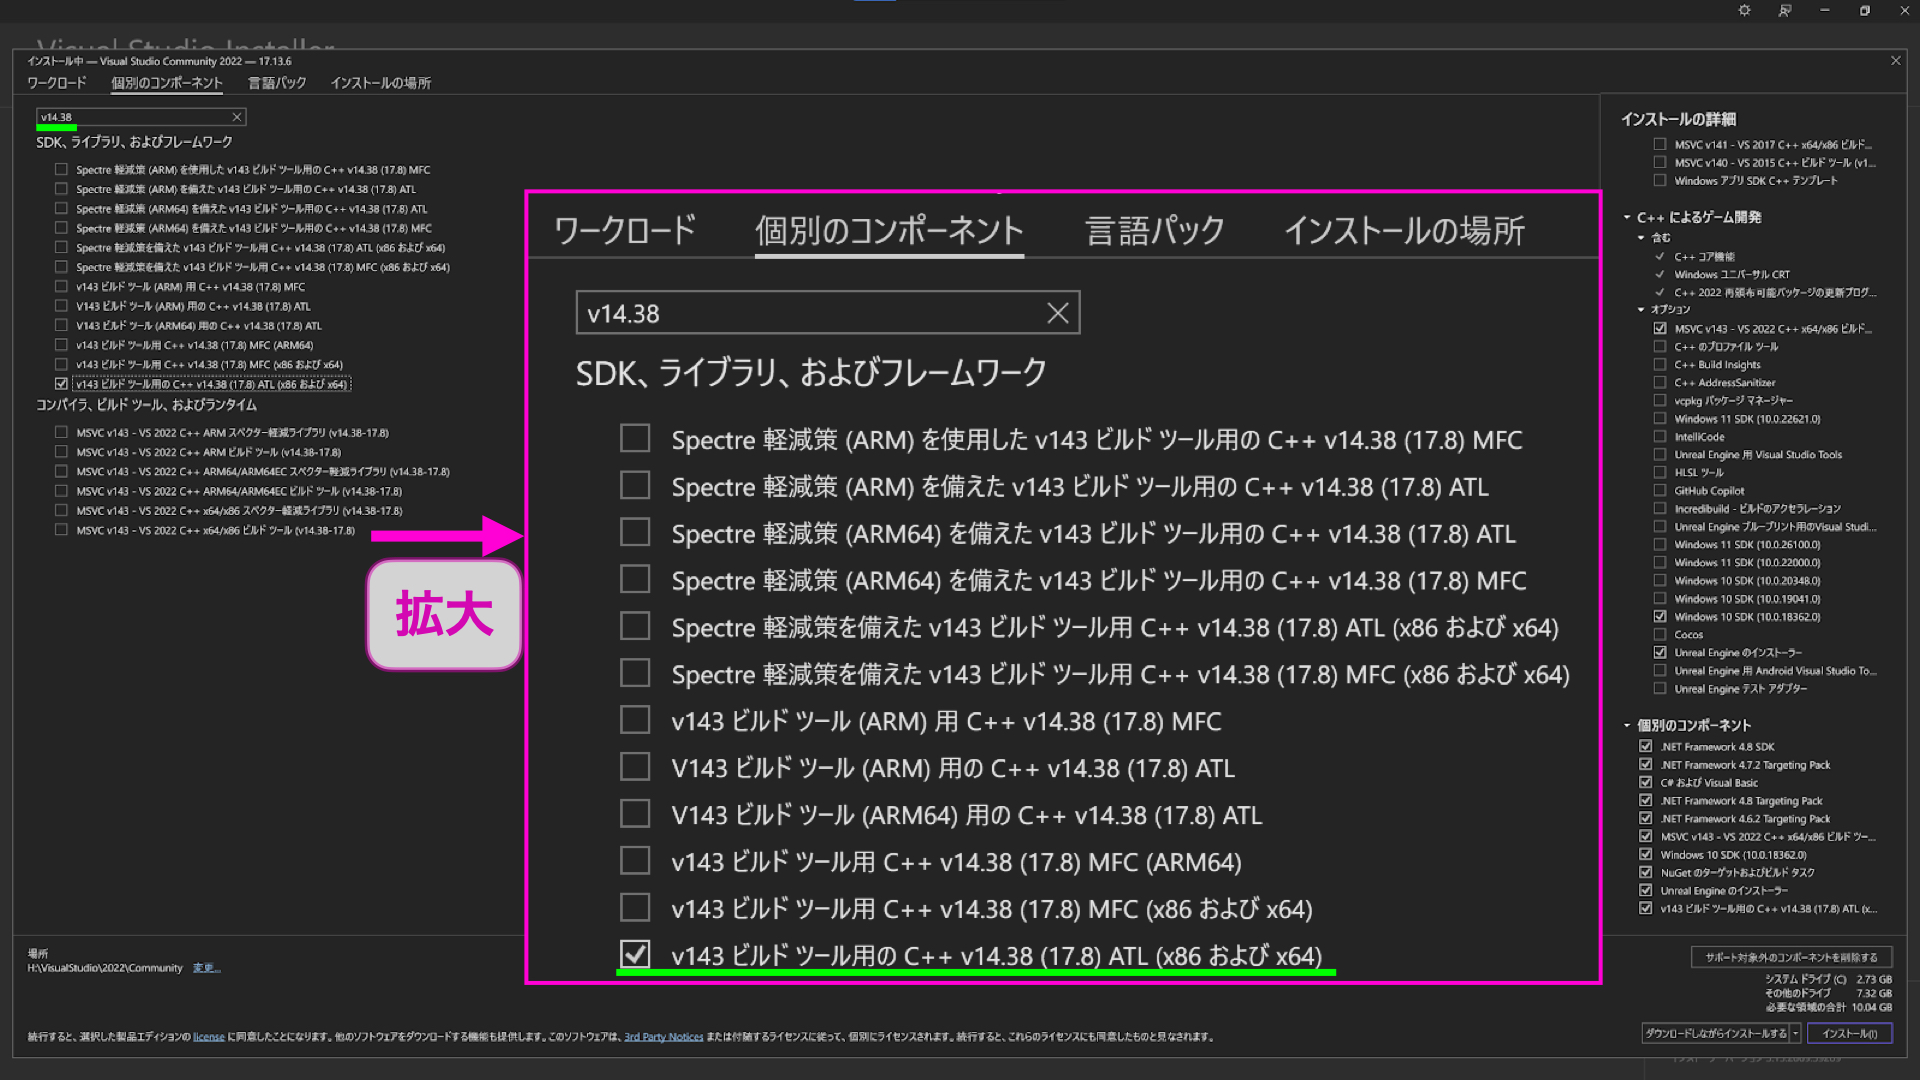Click the 必要な領域の合計 10.04 GB text
1920x1080 pixels.
pos(1829,1007)
